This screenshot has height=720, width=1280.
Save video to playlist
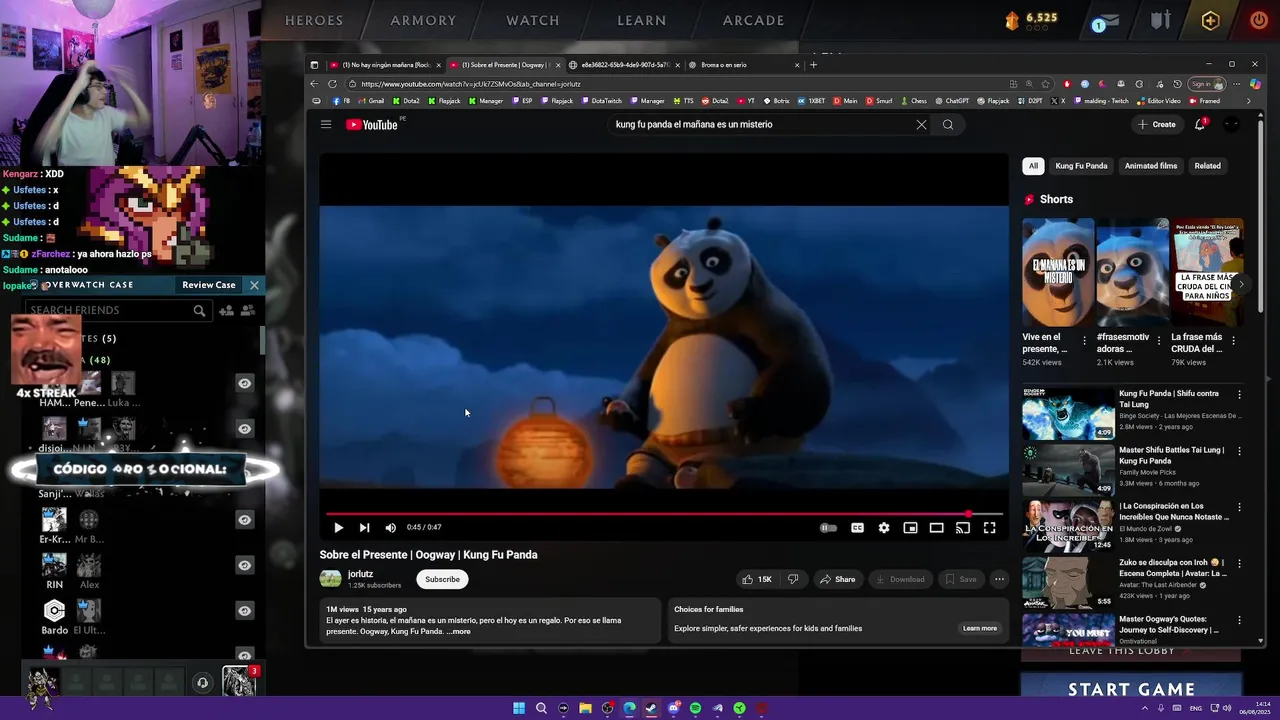coord(961,579)
